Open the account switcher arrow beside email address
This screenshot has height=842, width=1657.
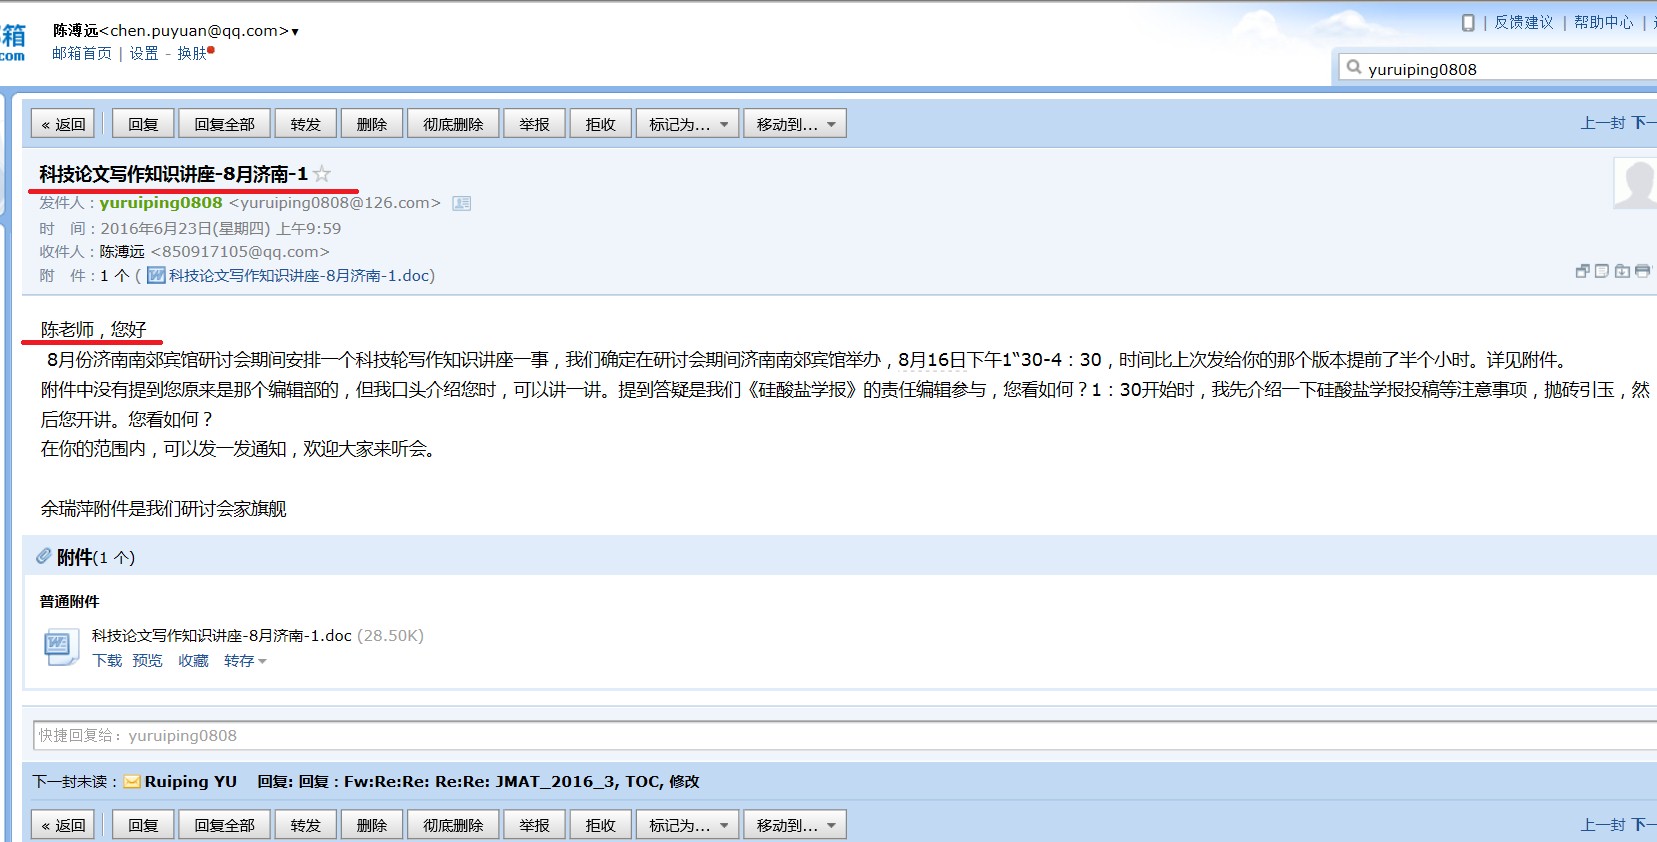(x=295, y=32)
